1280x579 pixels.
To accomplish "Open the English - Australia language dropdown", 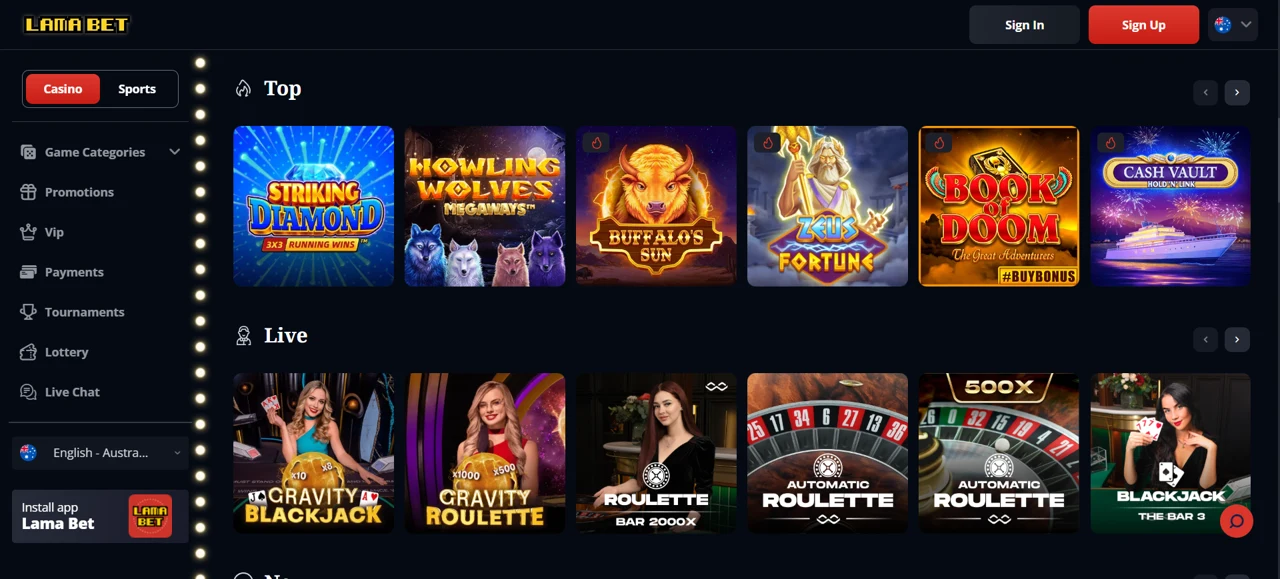I will [100, 453].
